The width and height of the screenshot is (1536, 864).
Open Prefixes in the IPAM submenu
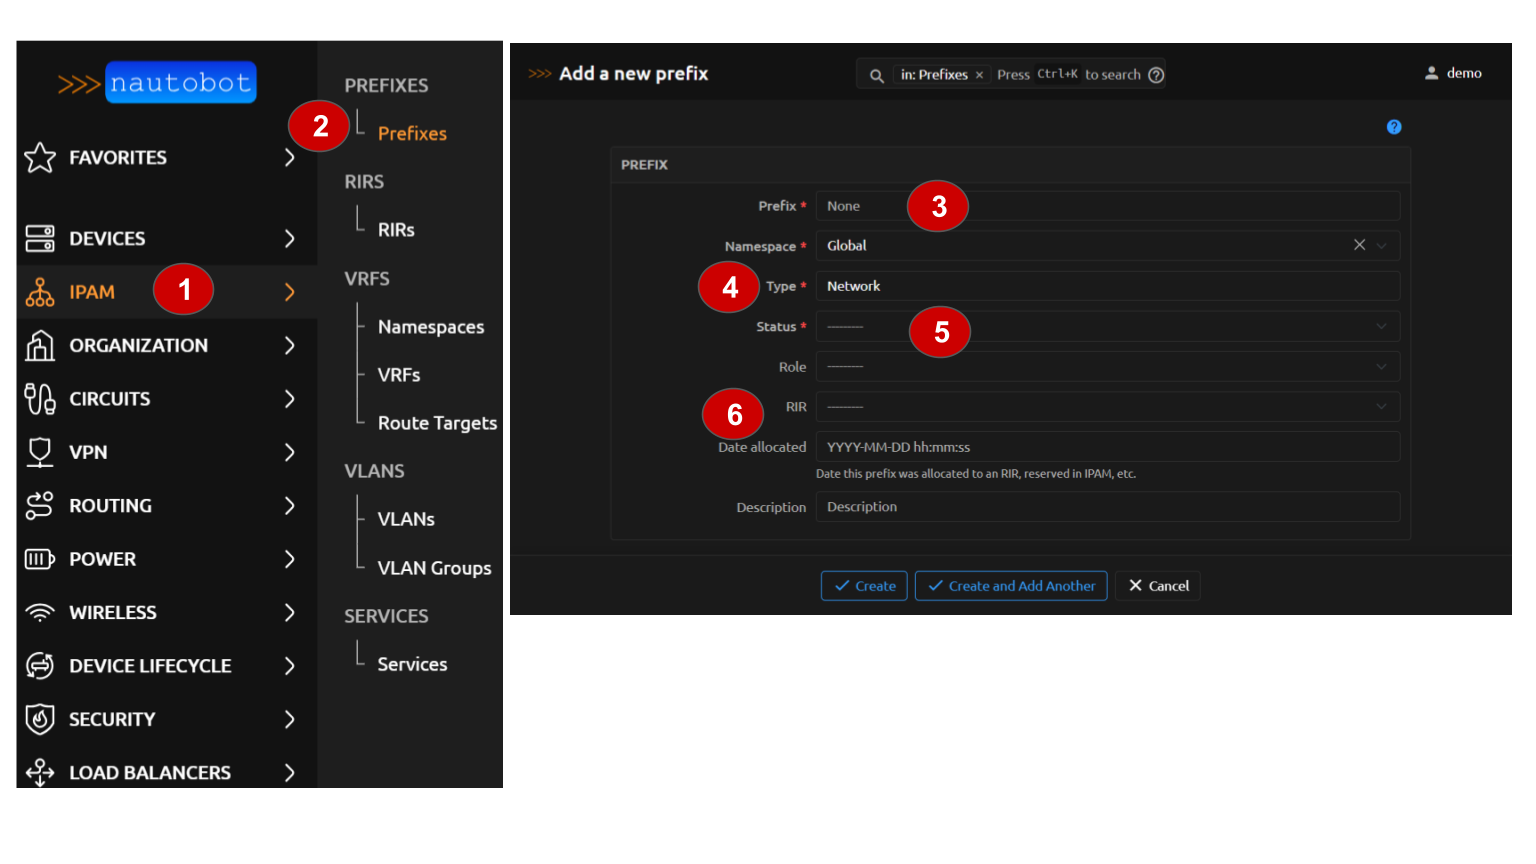pyautogui.click(x=412, y=133)
